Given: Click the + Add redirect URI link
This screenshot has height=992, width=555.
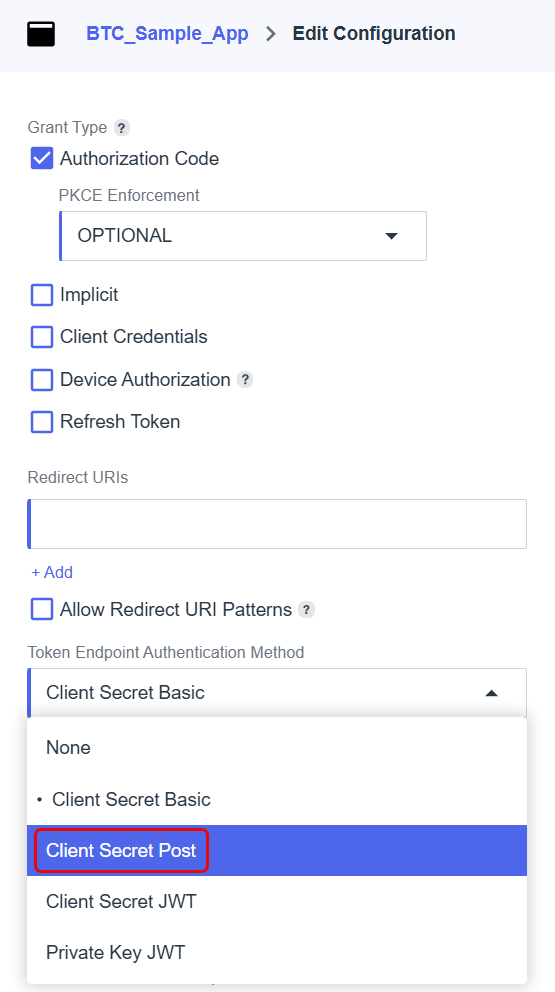Looking at the screenshot, I should point(52,573).
